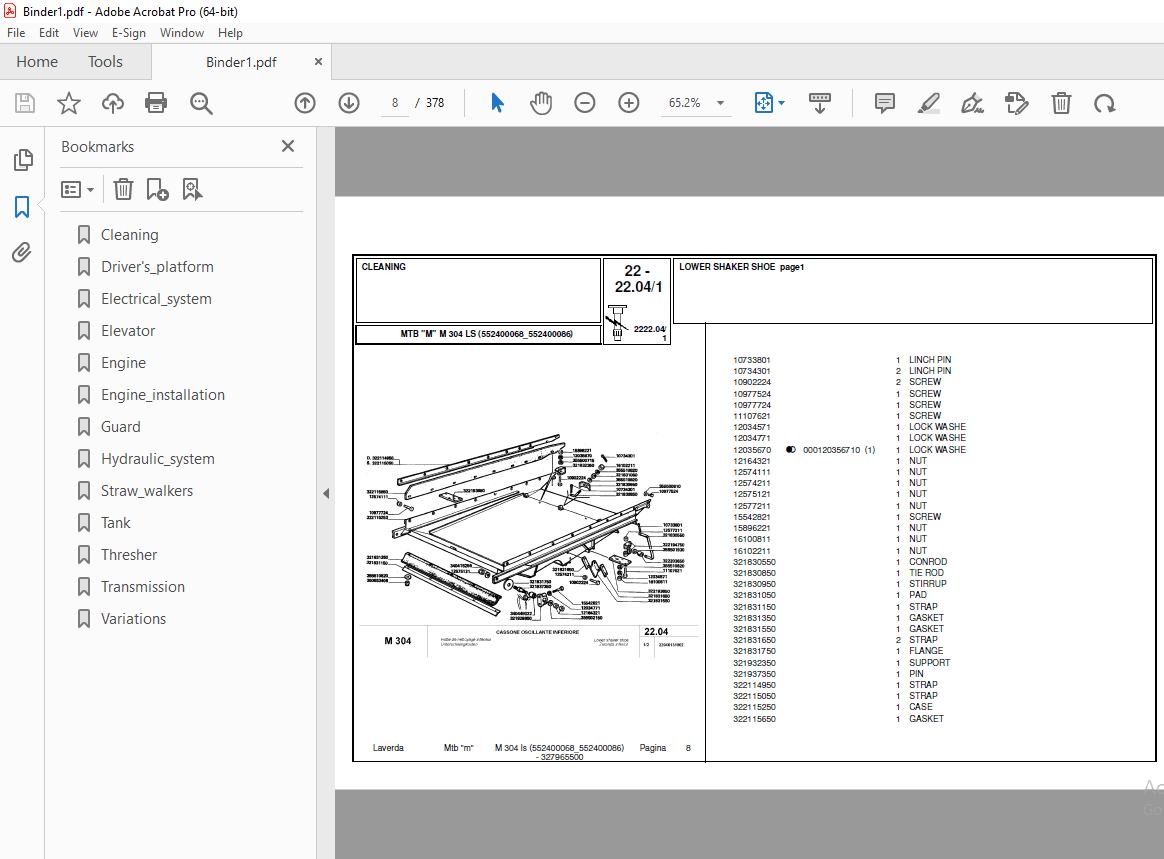Zoom in with the plus button
The height and width of the screenshot is (859, 1164).
tap(629, 103)
